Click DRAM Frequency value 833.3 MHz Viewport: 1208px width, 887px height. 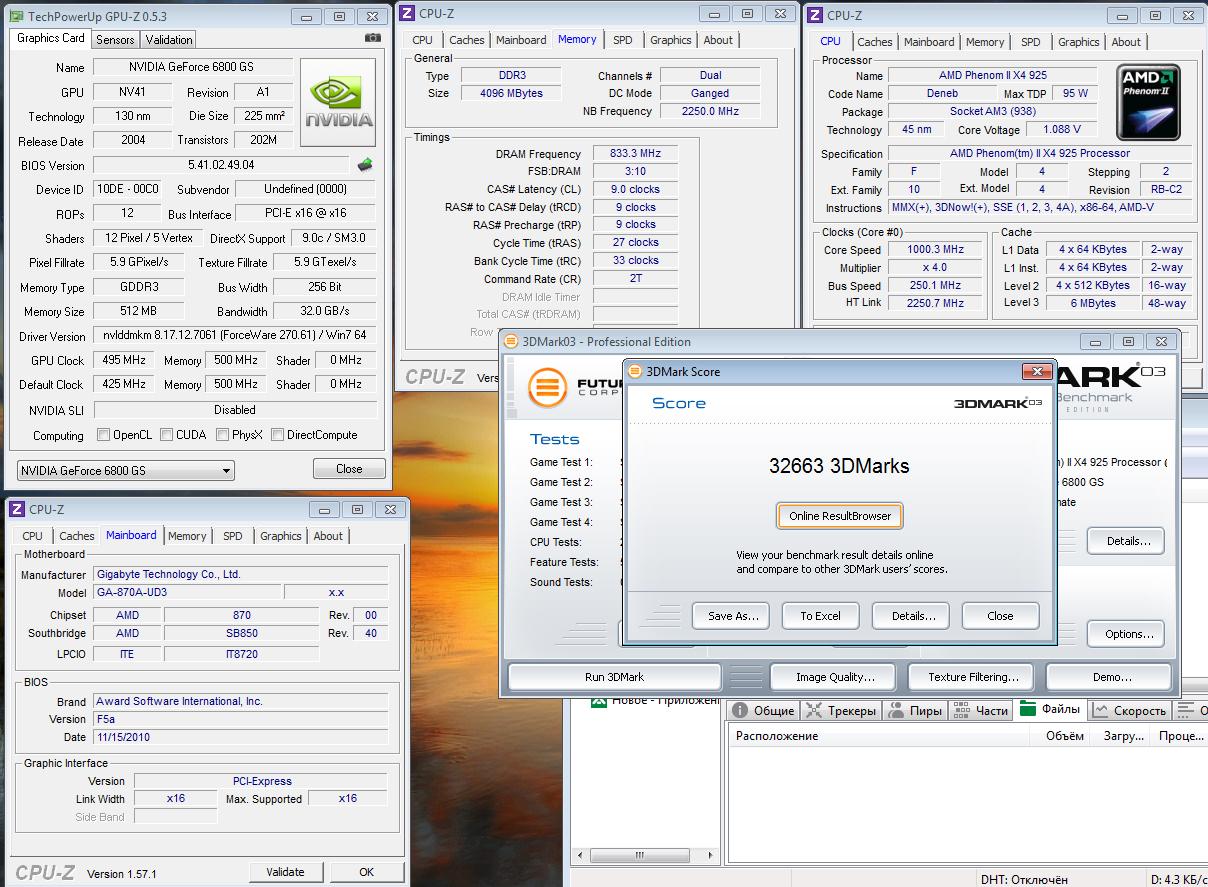click(636, 154)
